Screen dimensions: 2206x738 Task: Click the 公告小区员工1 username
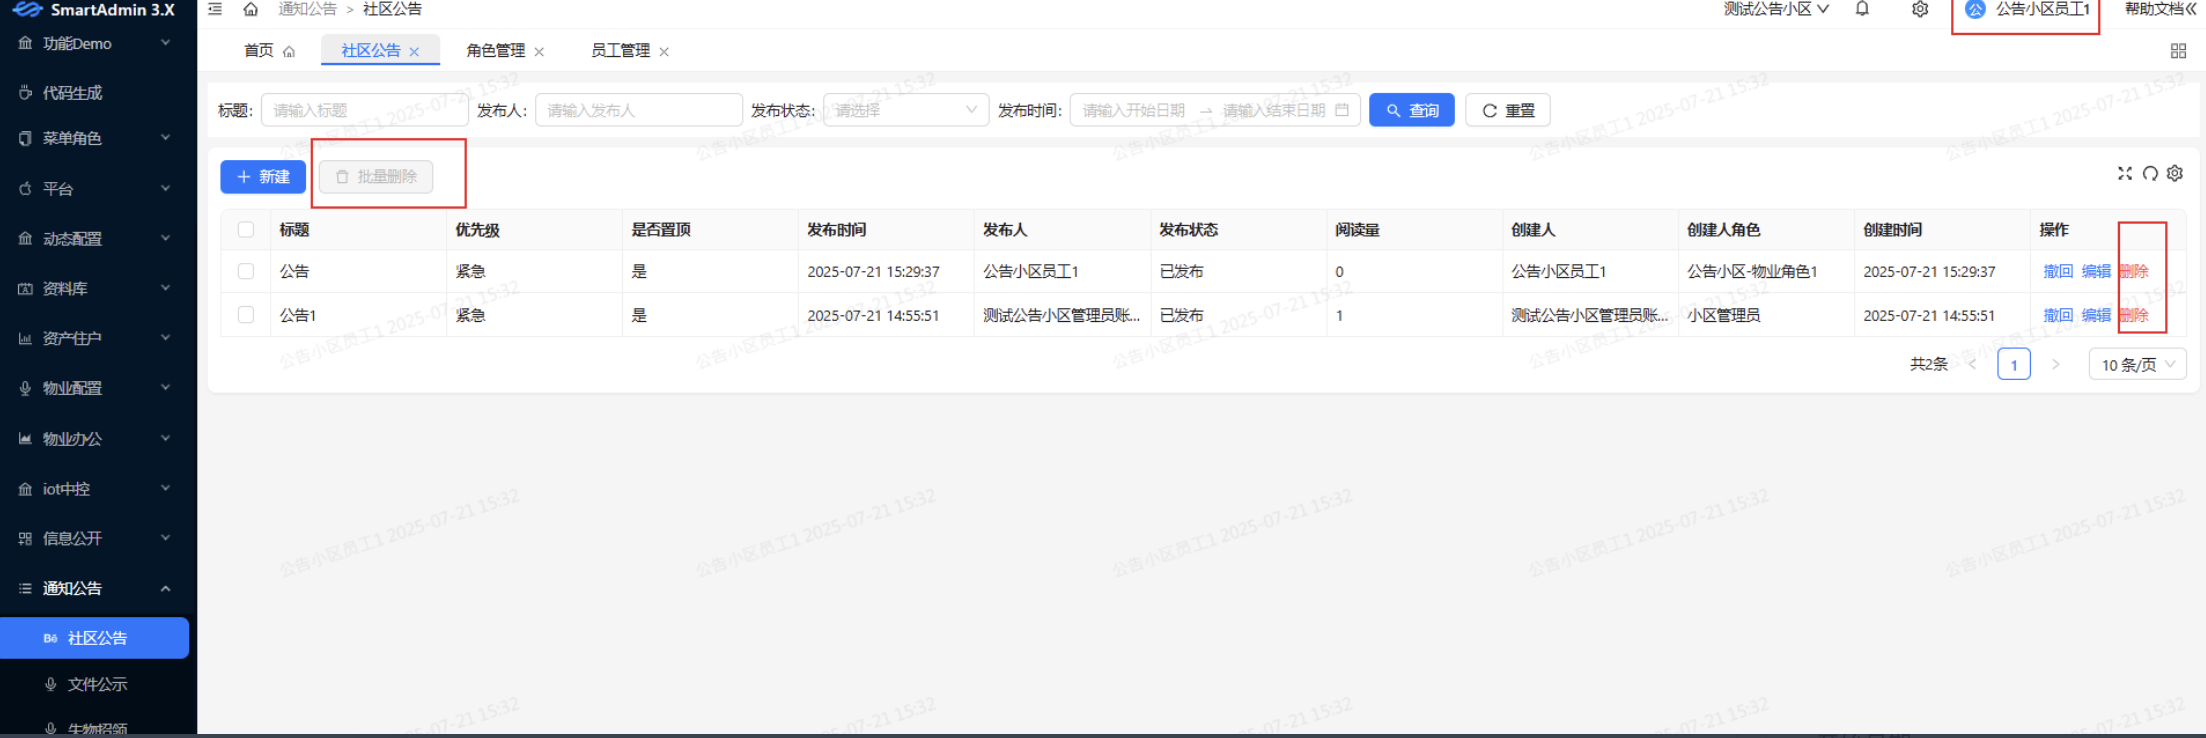pyautogui.click(x=2043, y=9)
